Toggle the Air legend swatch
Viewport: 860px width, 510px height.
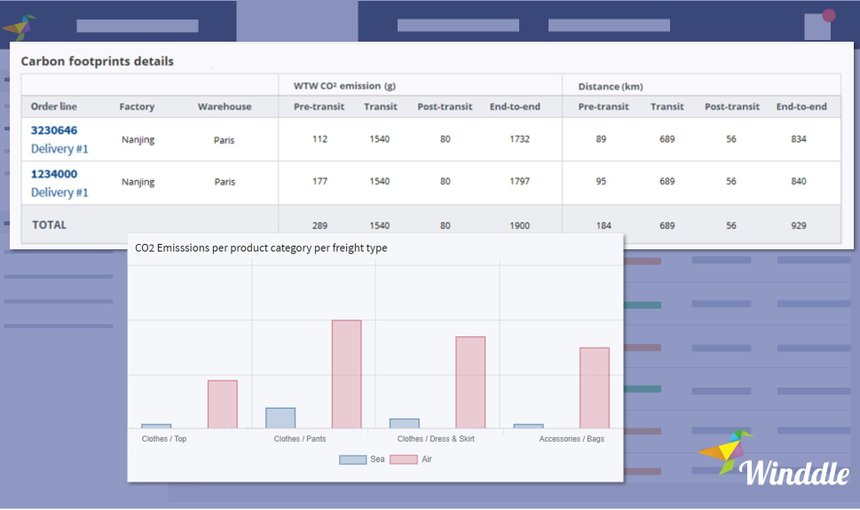click(404, 460)
